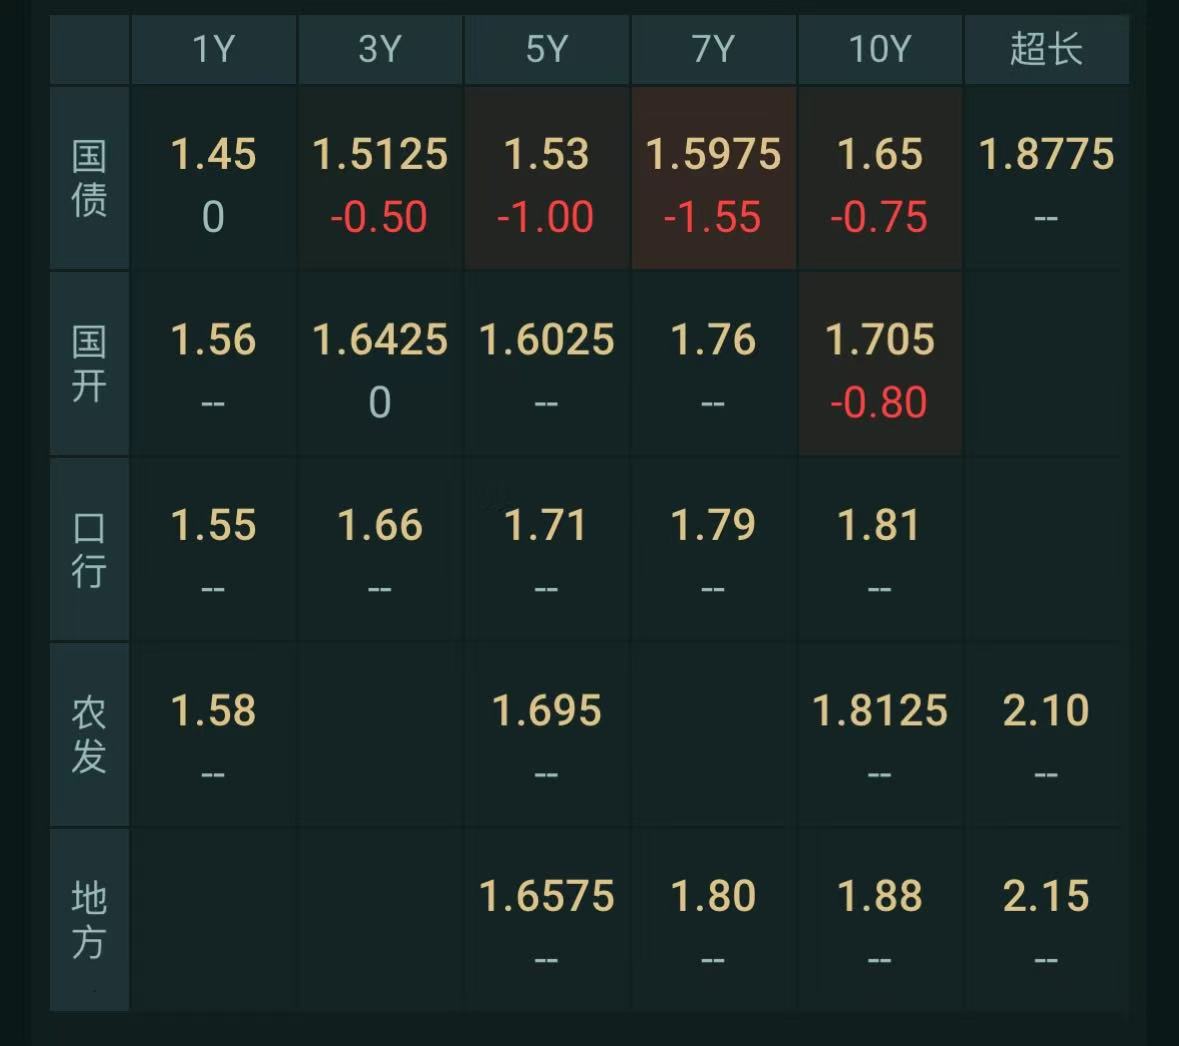The width and height of the screenshot is (1179, 1046).
Task: Open the 国债 row label
Action: pos(89,178)
